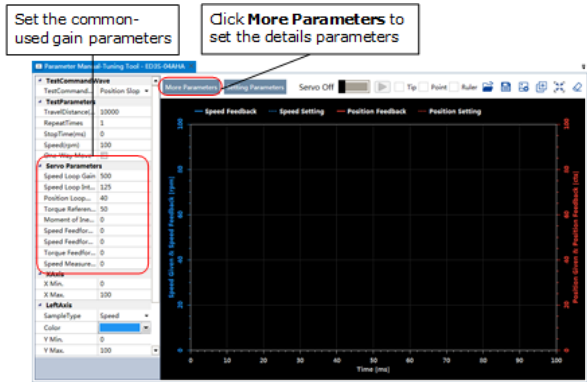Select the SampleType row label
Screen dimensions: 587x382
[62, 316]
